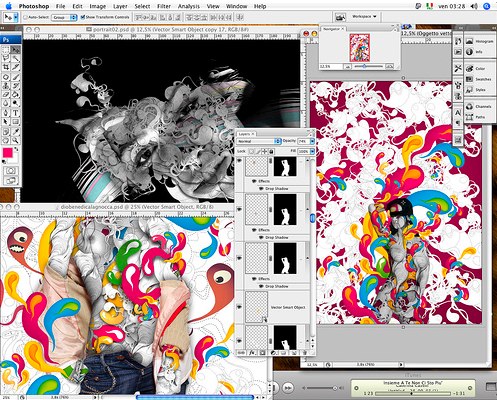Uncheck Show Transform Controls
Screen dimensions: 497x400
[83, 17]
